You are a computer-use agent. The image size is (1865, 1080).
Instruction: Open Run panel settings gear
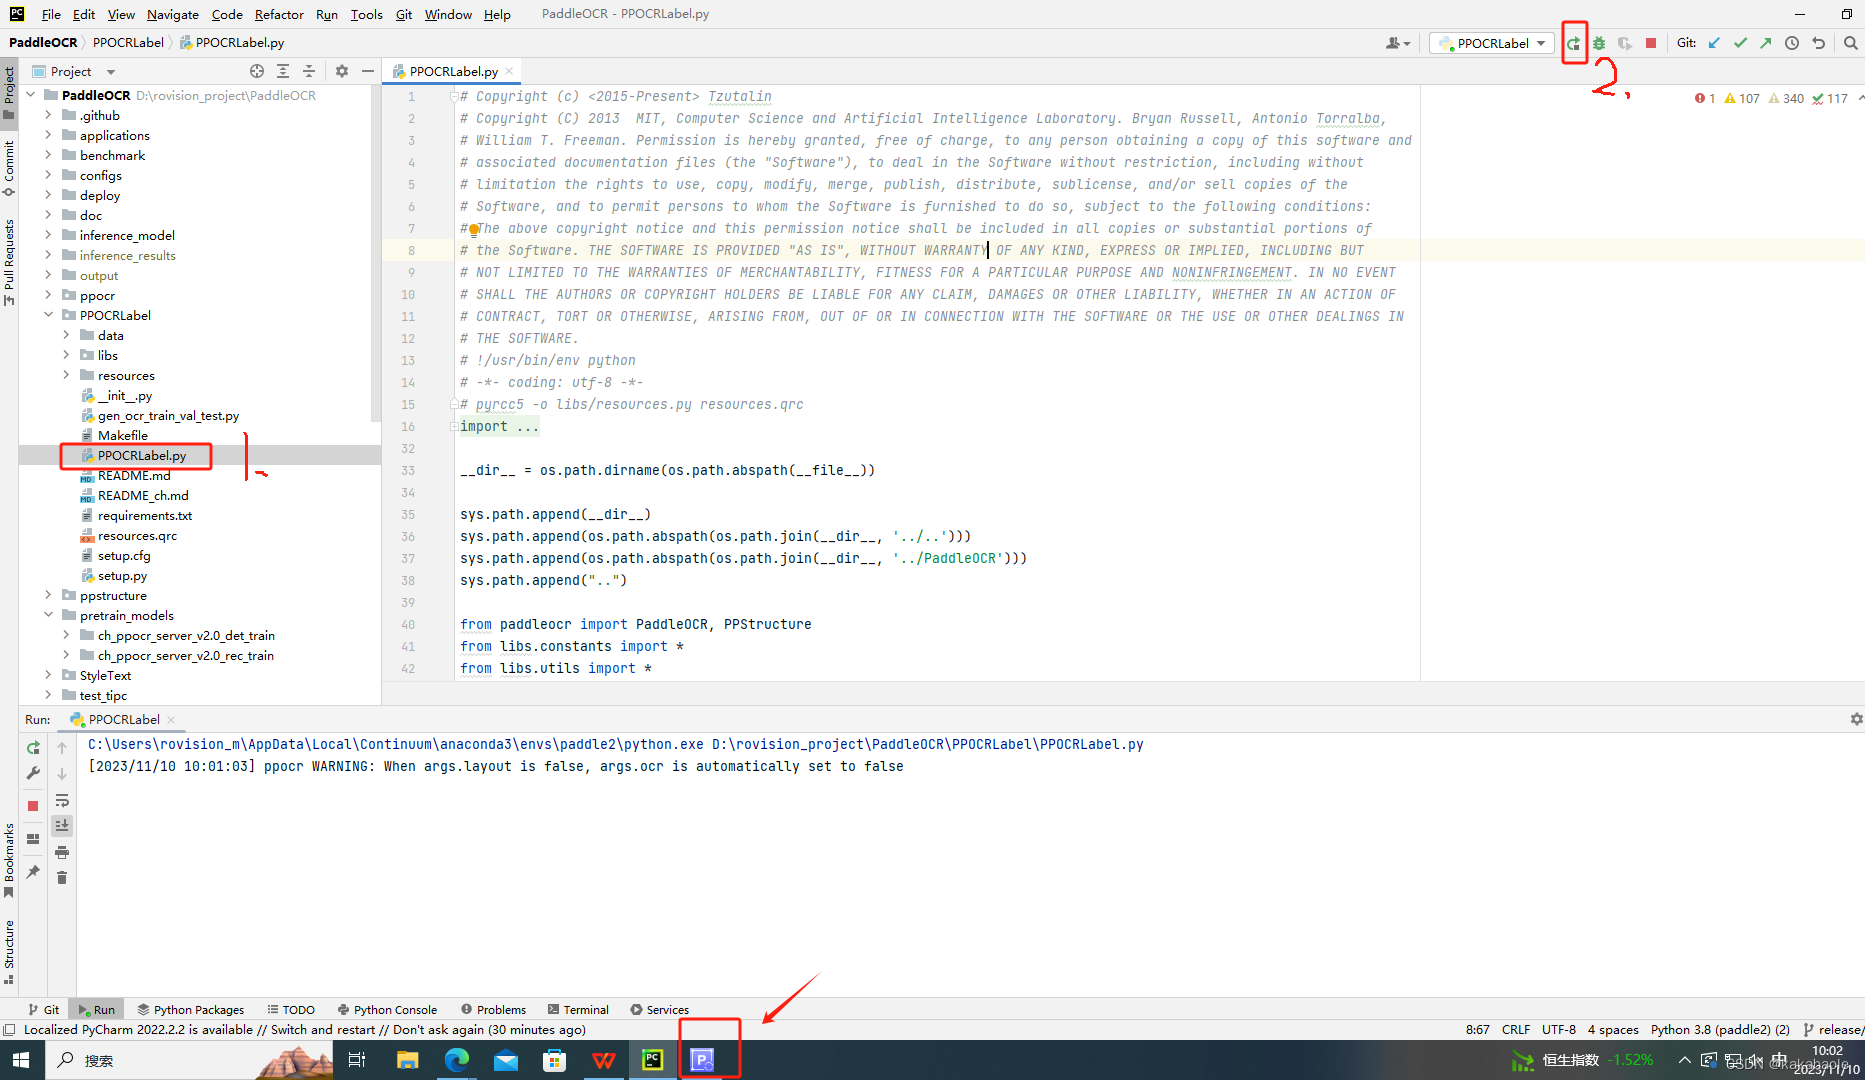tap(1856, 719)
